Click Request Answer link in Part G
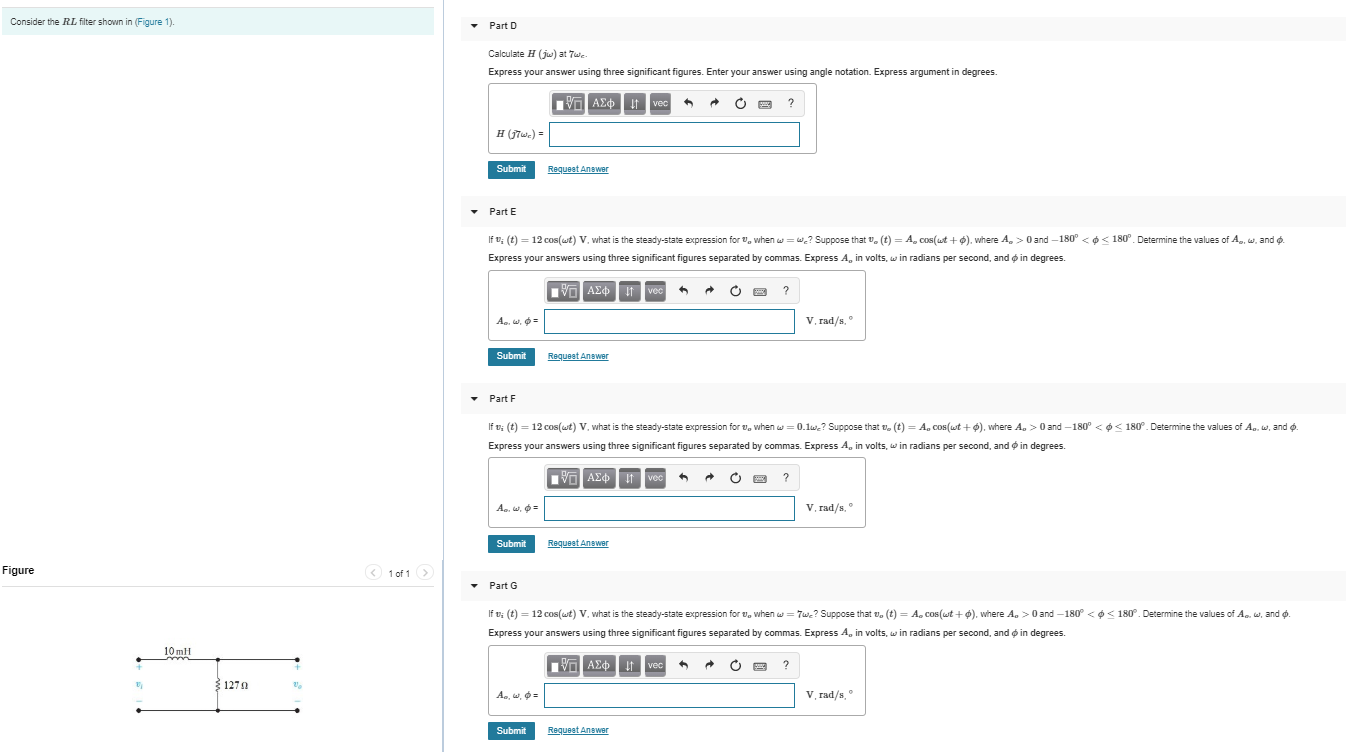Image resolution: width=1346 pixels, height=752 pixels. pyautogui.click(x=578, y=730)
